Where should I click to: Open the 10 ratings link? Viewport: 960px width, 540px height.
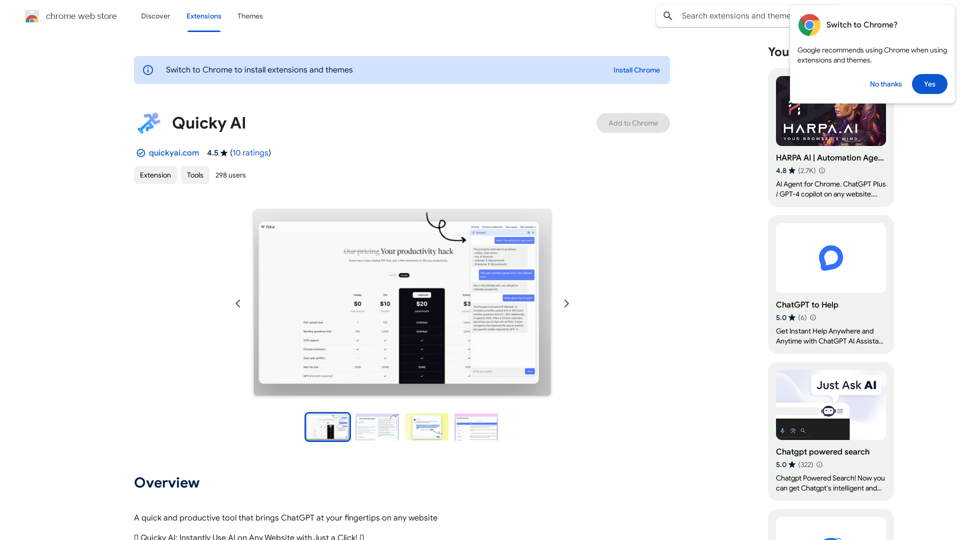[x=250, y=153]
